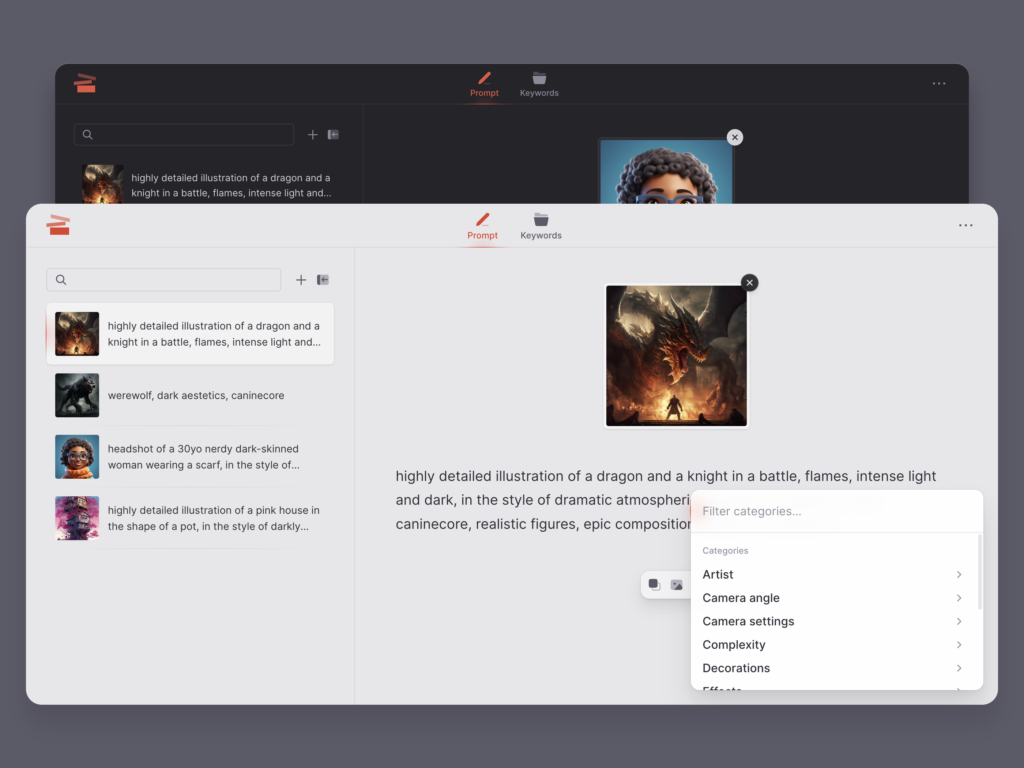
Task: Click image icon in floating toolbar
Action: (677, 584)
